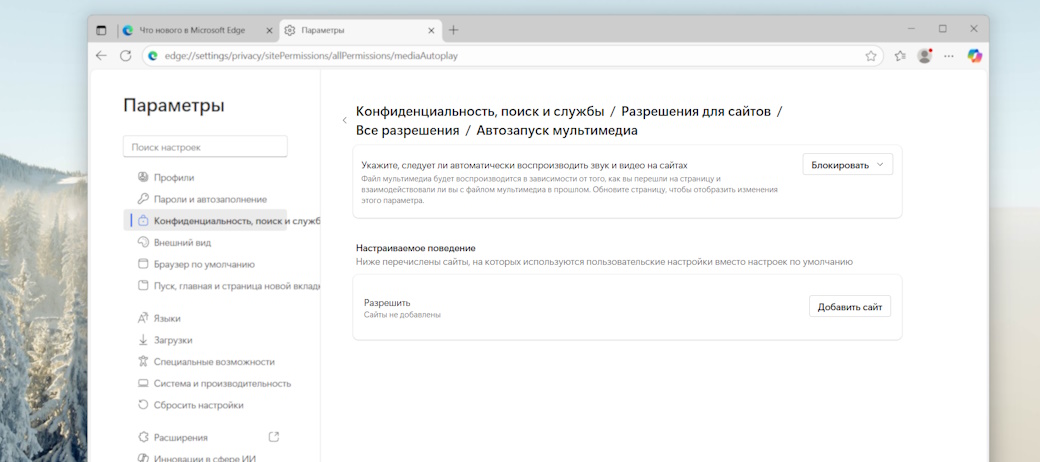Close the Параметры tab
The image size is (1040, 462).
(x=428, y=30)
